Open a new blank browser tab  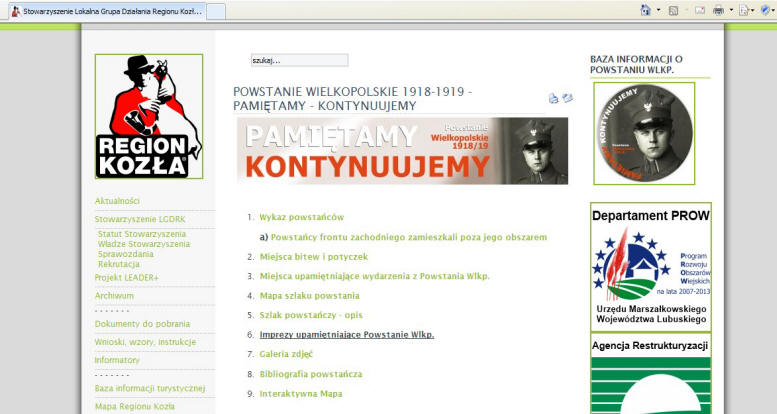click(x=216, y=11)
